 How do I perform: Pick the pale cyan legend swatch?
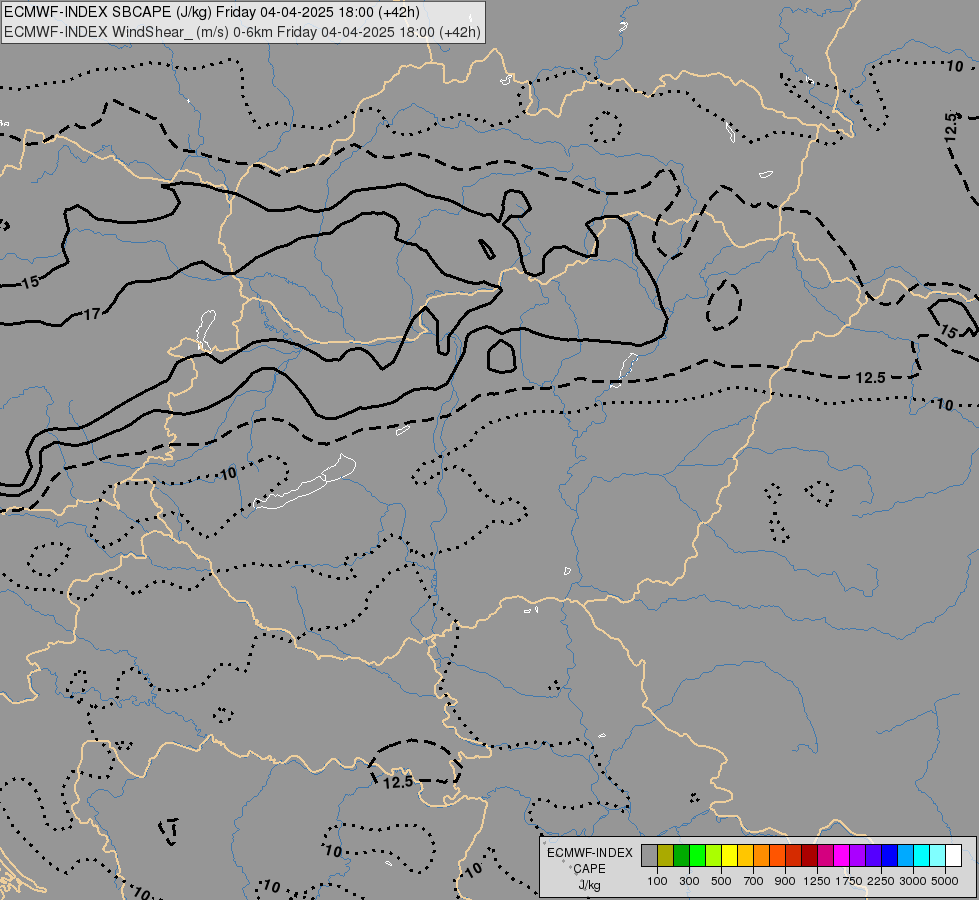click(x=937, y=856)
